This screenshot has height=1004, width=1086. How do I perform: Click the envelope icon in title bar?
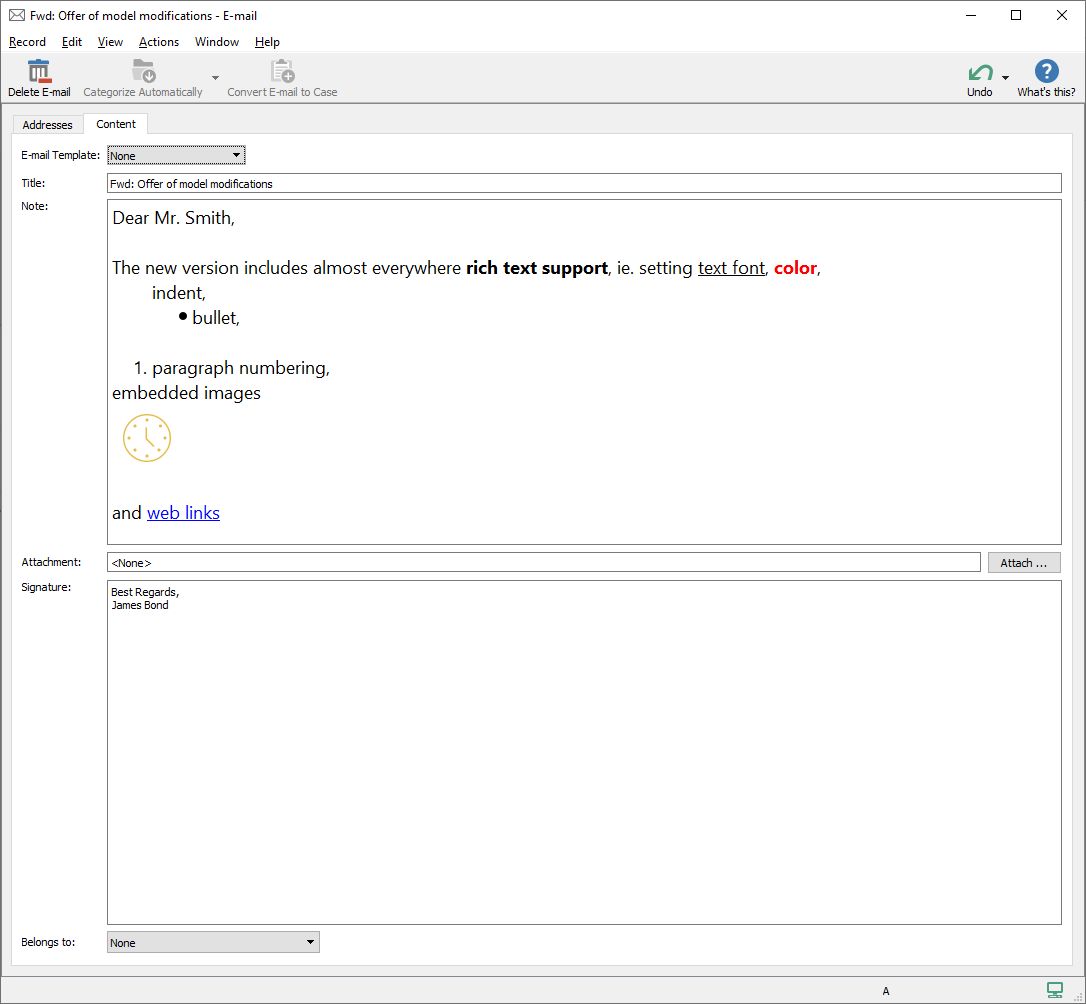[x=16, y=16]
